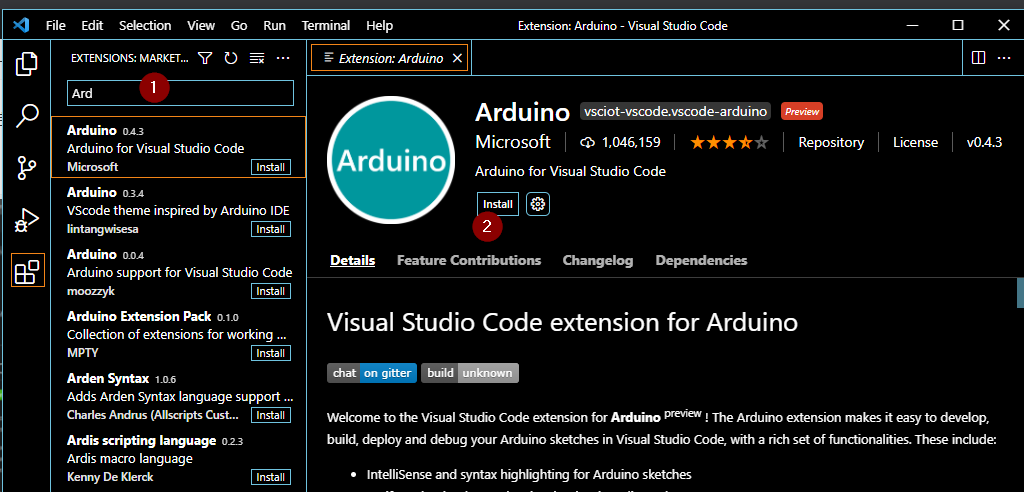The width and height of the screenshot is (1024, 492).
Task: Click in the extensions search box
Action: point(180,93)
